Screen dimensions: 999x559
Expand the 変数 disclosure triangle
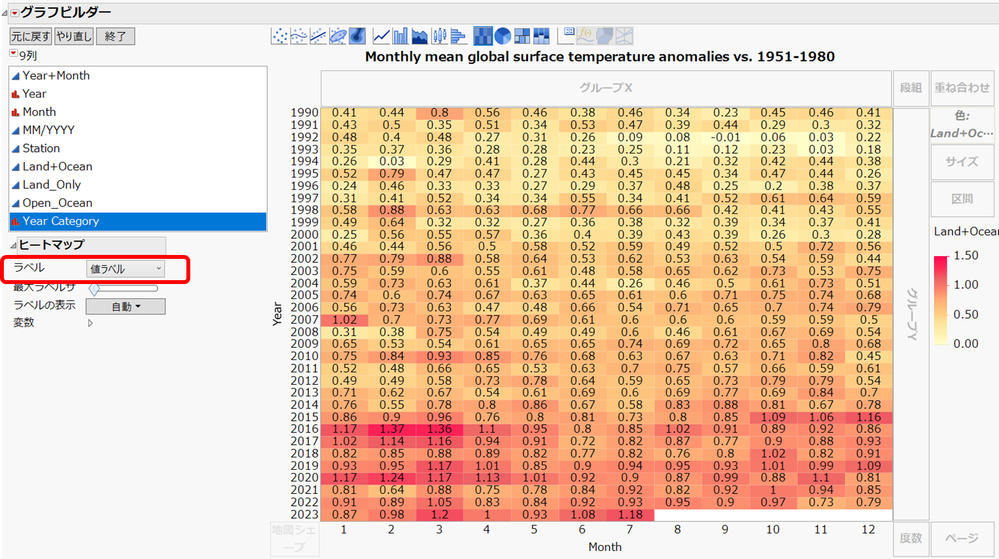pyautogui.click(x=90, y=323)
